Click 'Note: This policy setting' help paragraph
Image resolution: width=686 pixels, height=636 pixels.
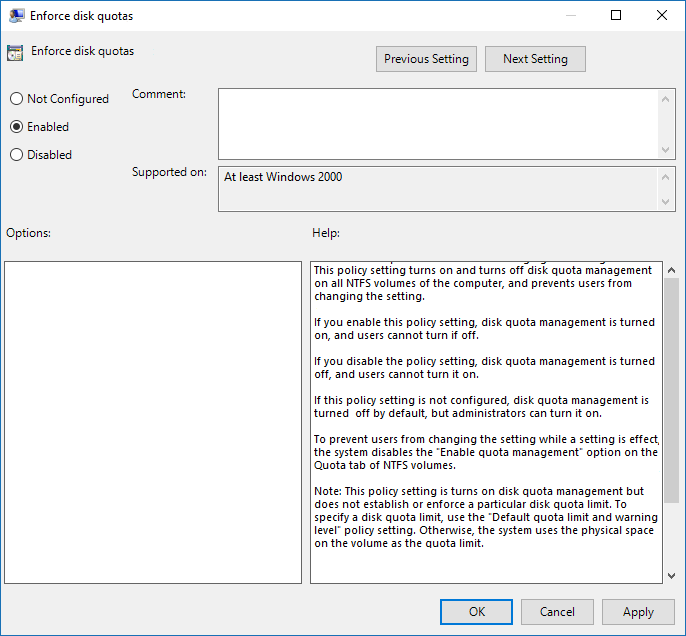(486, 517)
